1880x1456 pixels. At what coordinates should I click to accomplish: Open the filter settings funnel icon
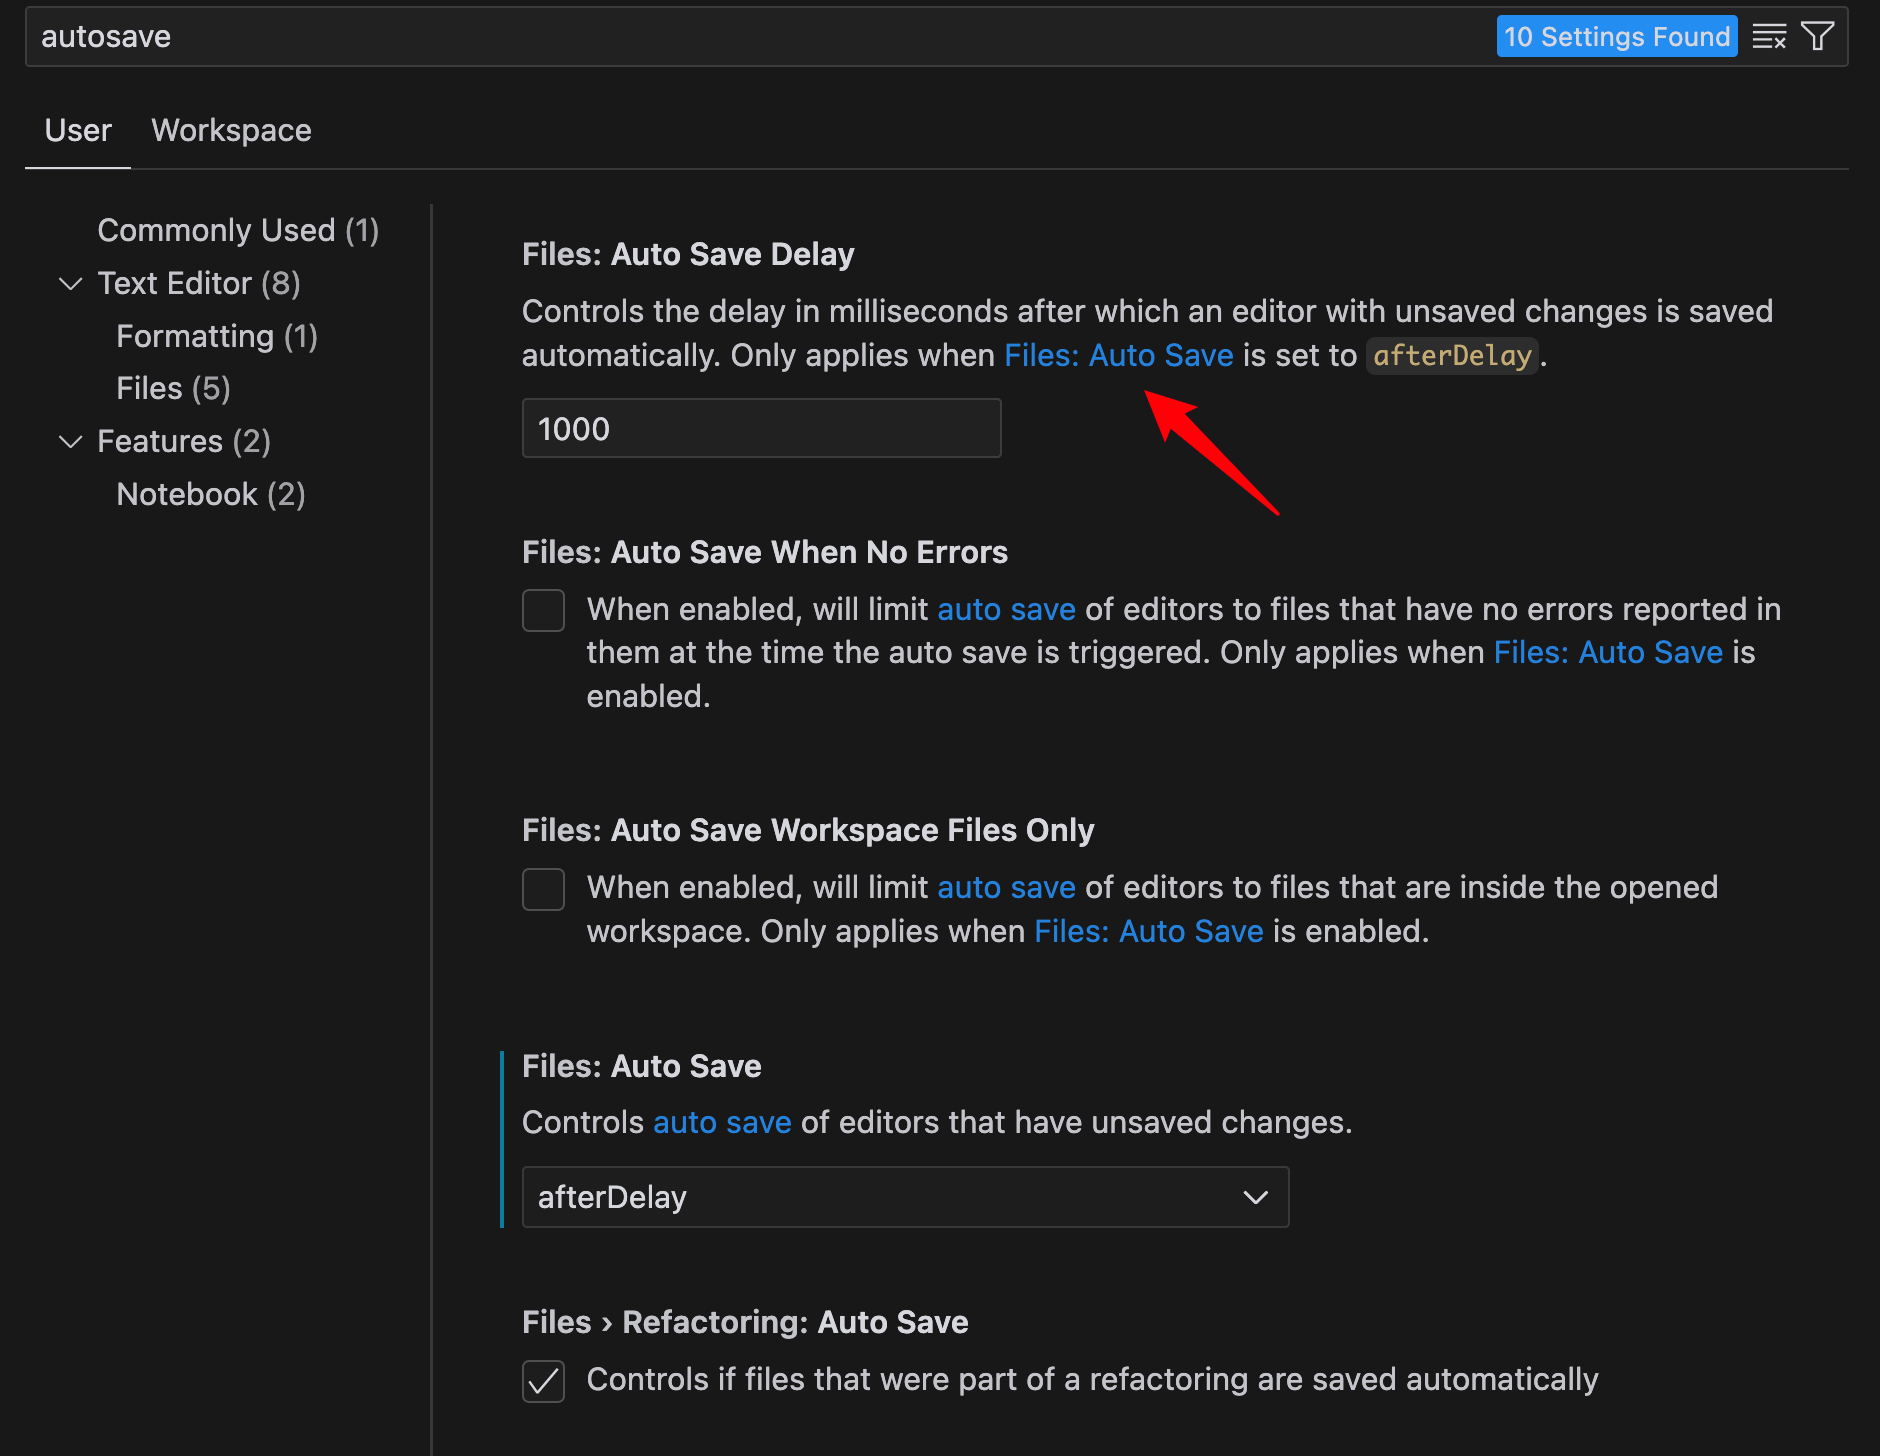(1817, 36)
